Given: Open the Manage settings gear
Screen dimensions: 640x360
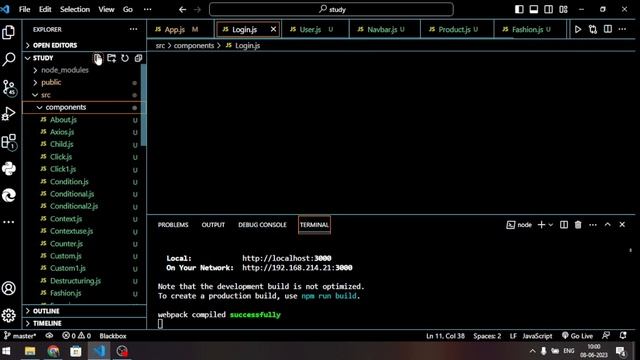Looking at the screenshot, I should coord(9,315).
